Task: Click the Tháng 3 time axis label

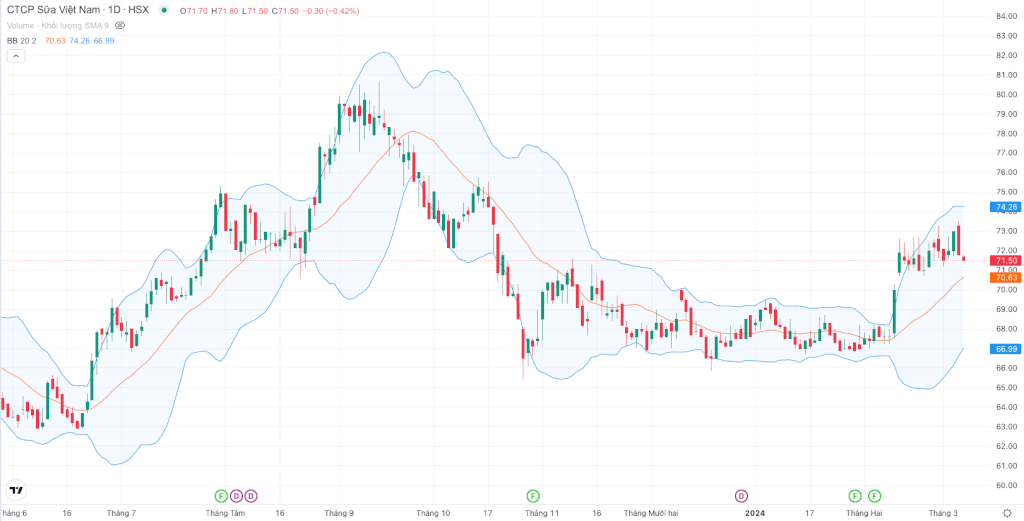Action: tap(944, 513)
